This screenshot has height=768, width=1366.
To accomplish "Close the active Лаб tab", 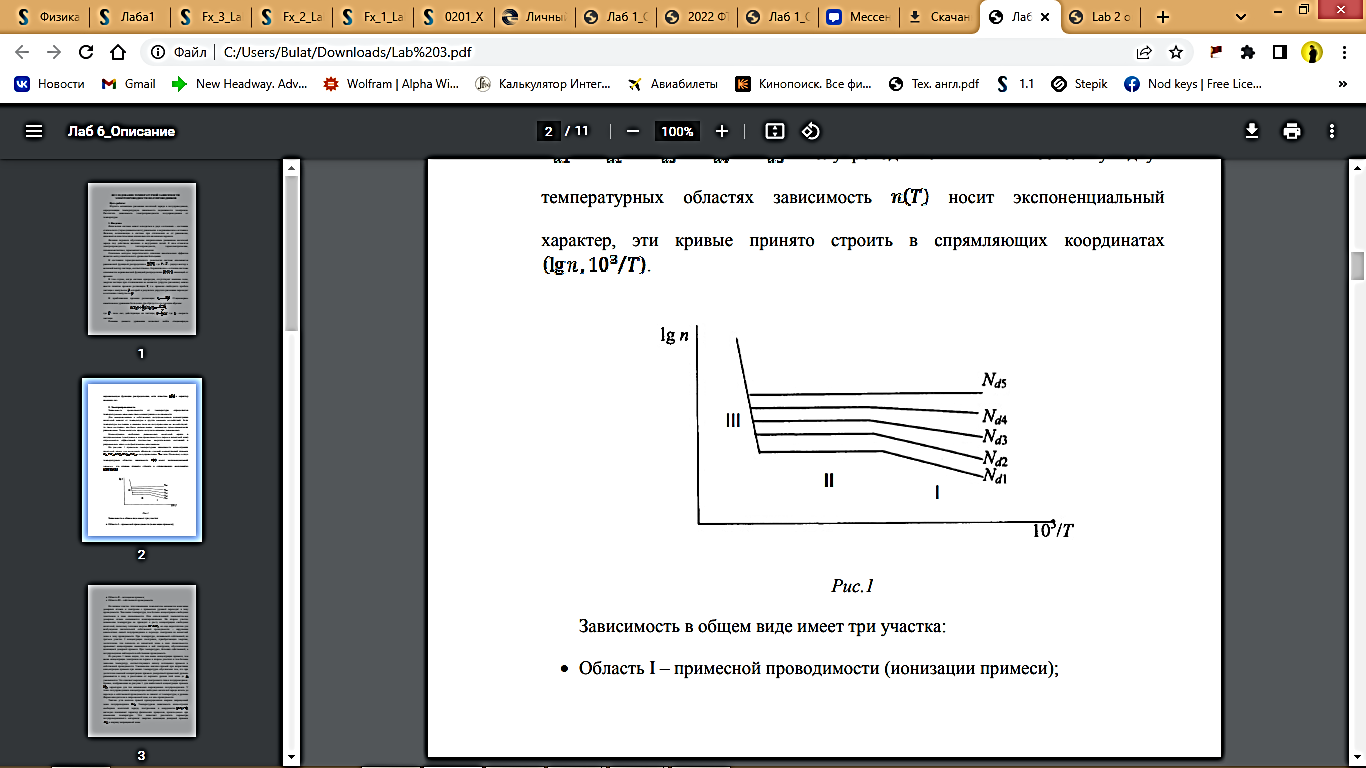I will pyautogui.click(x=1047, y=17).
